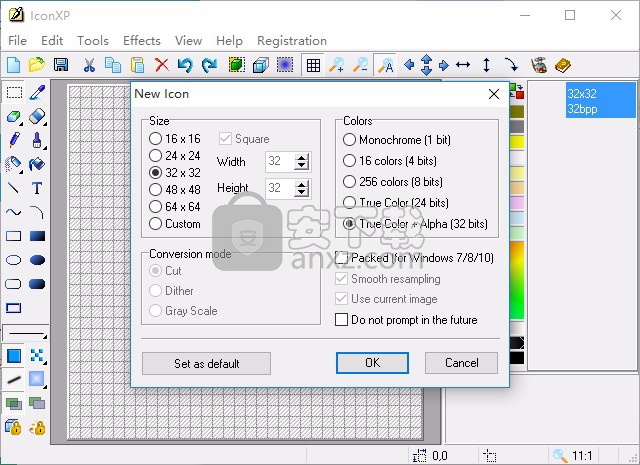
Task: Toggle the grid display icon
Action: point(313,65)
